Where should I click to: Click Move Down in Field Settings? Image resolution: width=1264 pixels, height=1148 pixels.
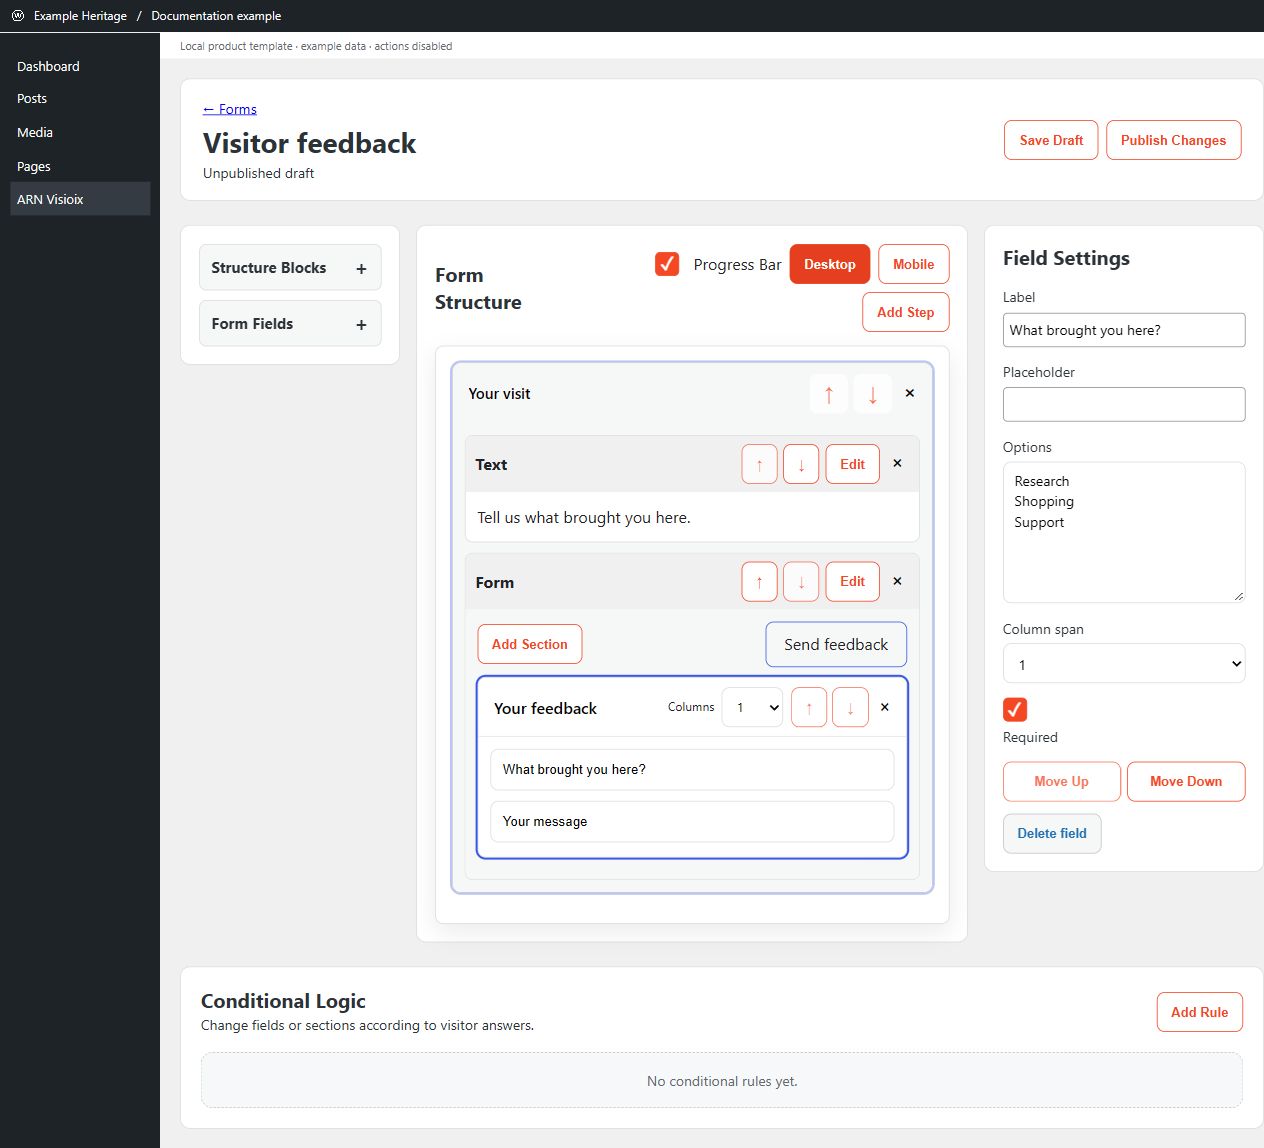pyautogui.click(x=1186, y=781)
